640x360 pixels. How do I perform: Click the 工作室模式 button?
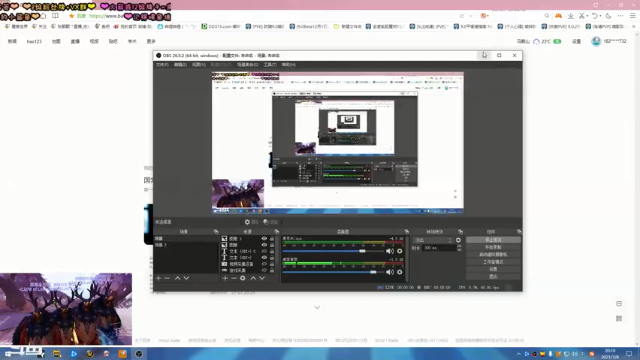click(493, 262)
